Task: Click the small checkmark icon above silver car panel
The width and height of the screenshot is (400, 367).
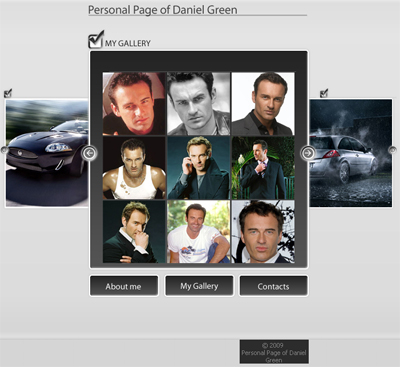Action: pos(324,93)
